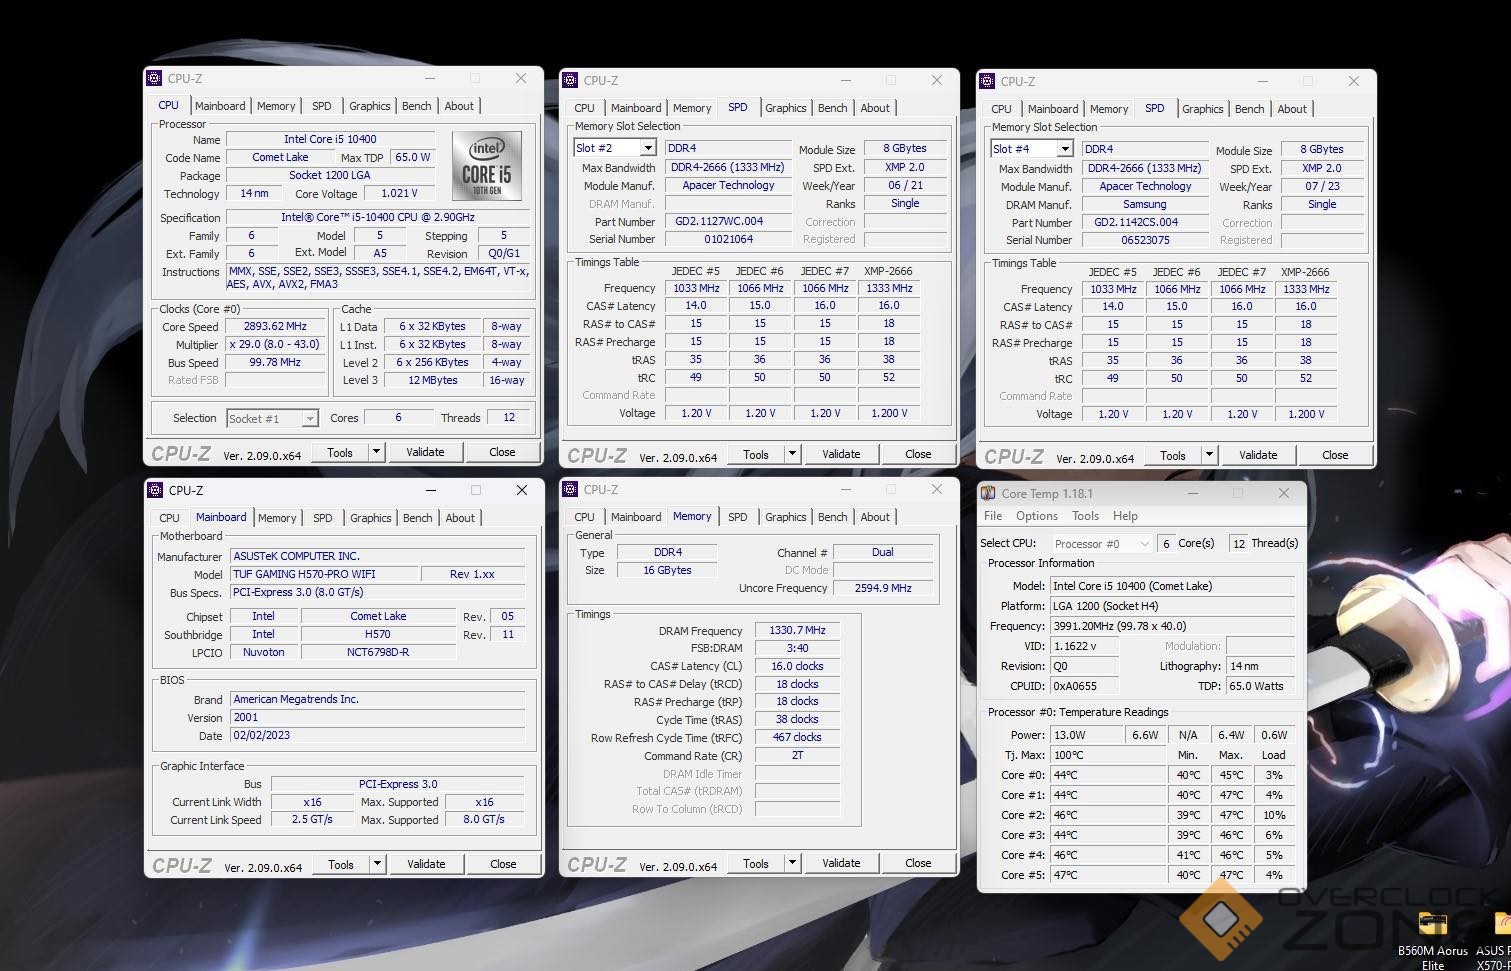Screen dimensions: 1511x971
Task: Click the Max TDP value '65.0 W'
Action: 412,157
